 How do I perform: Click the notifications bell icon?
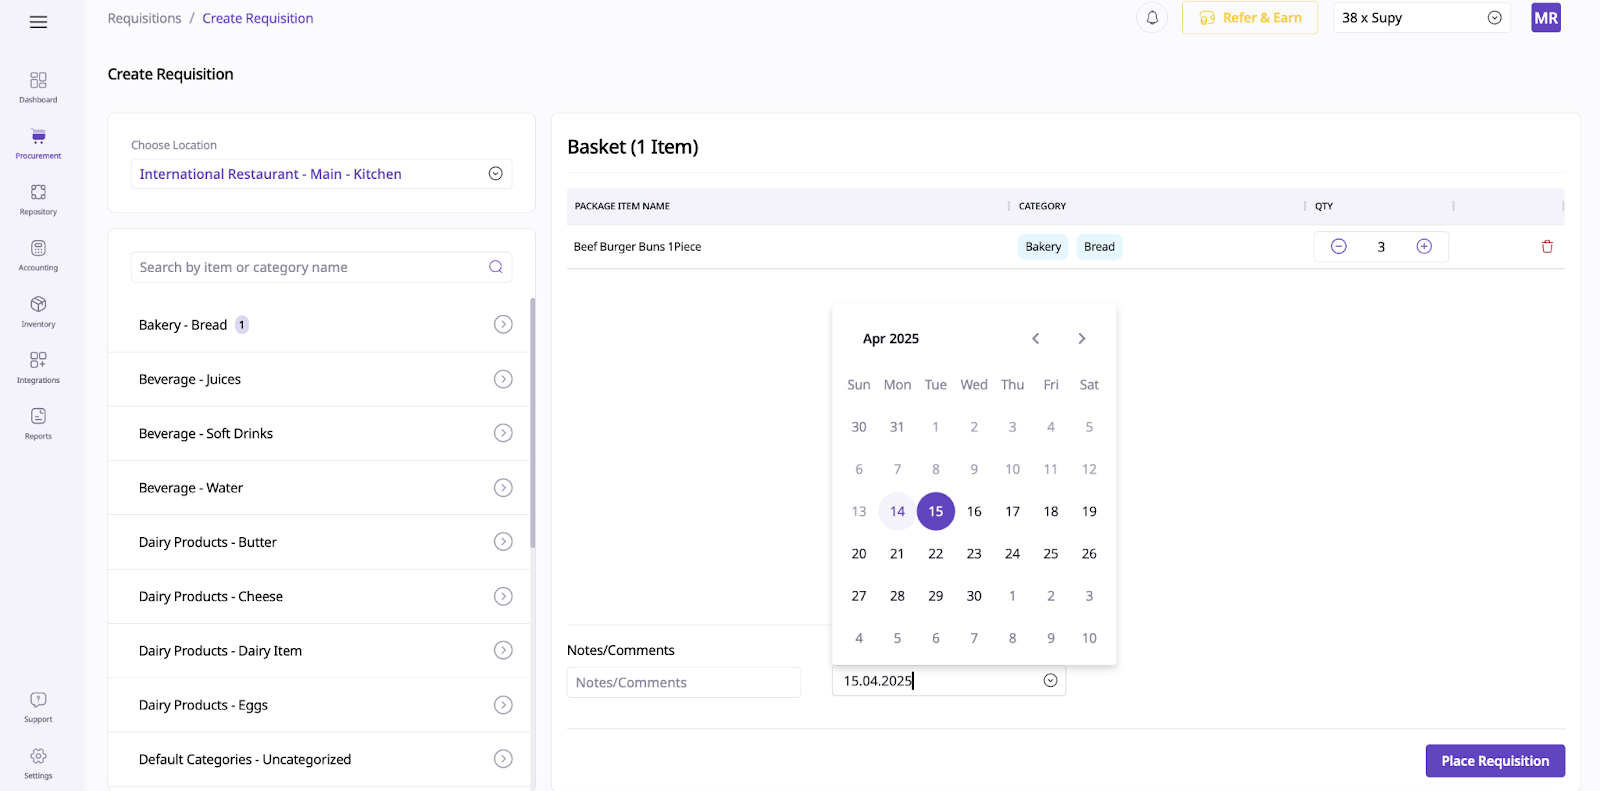[1152, 18]
